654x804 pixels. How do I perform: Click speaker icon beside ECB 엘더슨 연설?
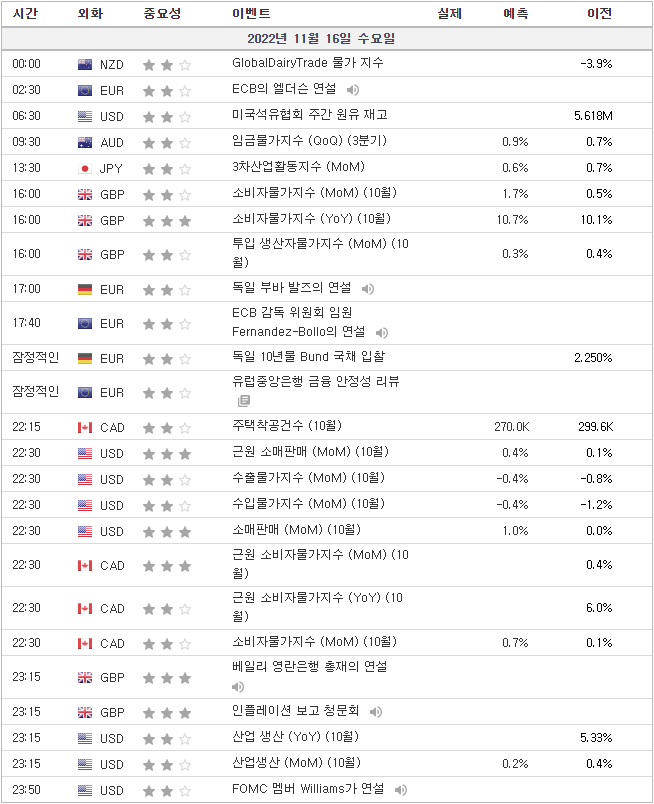352,90
